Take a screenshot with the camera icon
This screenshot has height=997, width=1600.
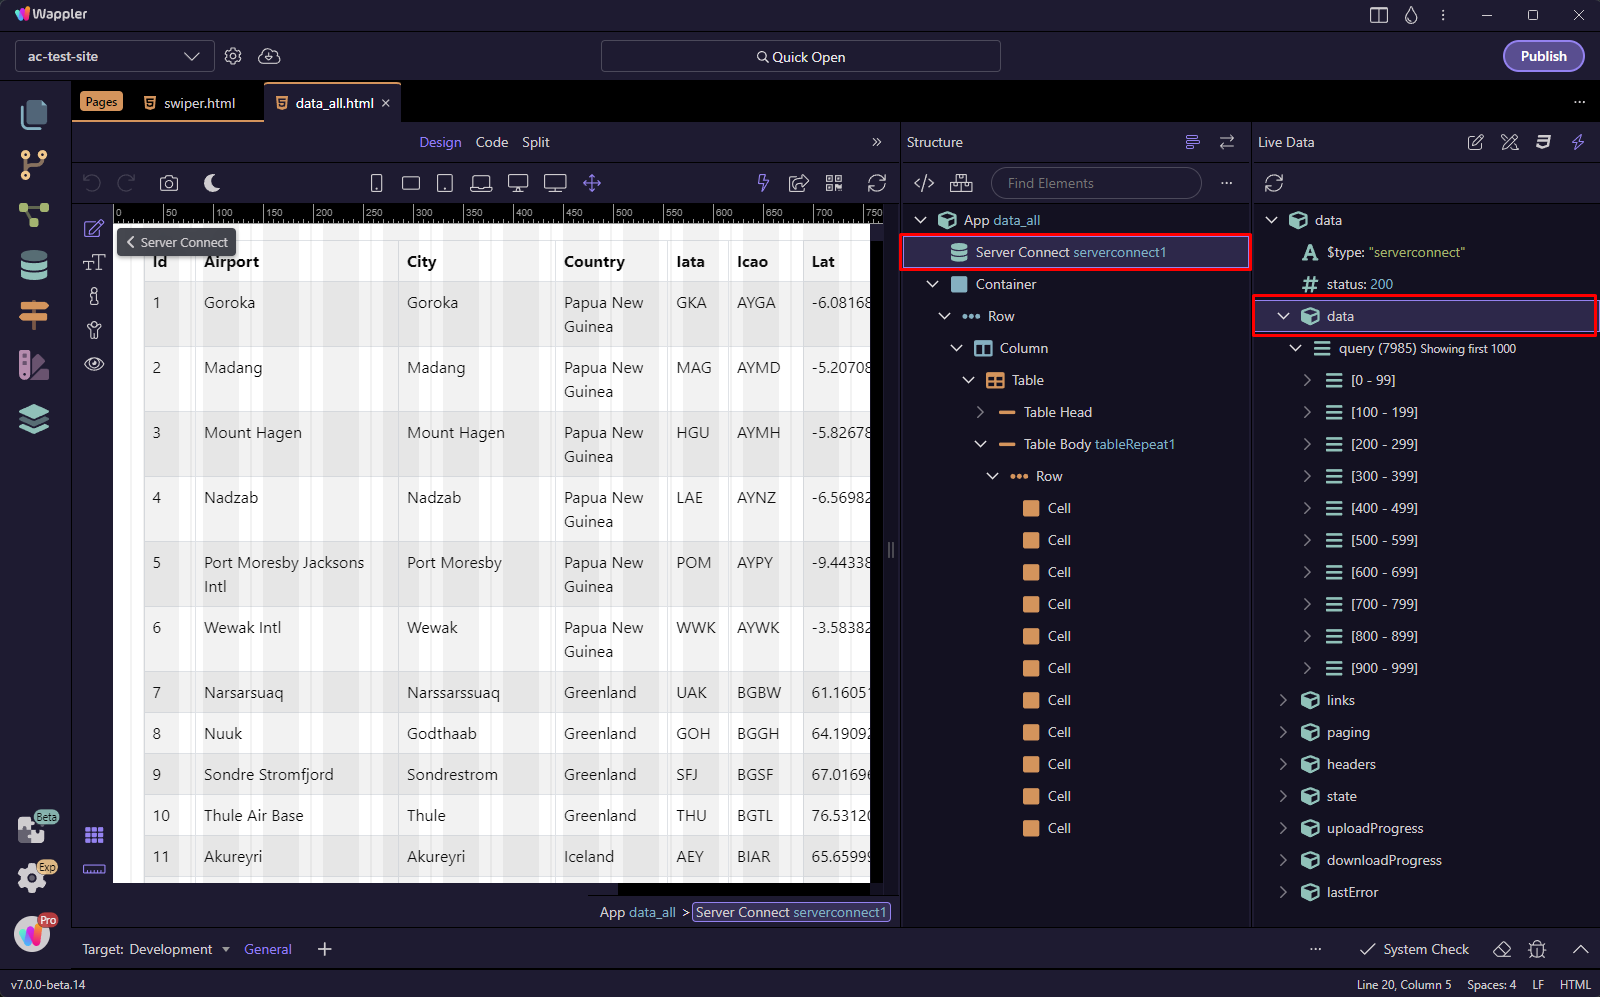tap(169, 183)
